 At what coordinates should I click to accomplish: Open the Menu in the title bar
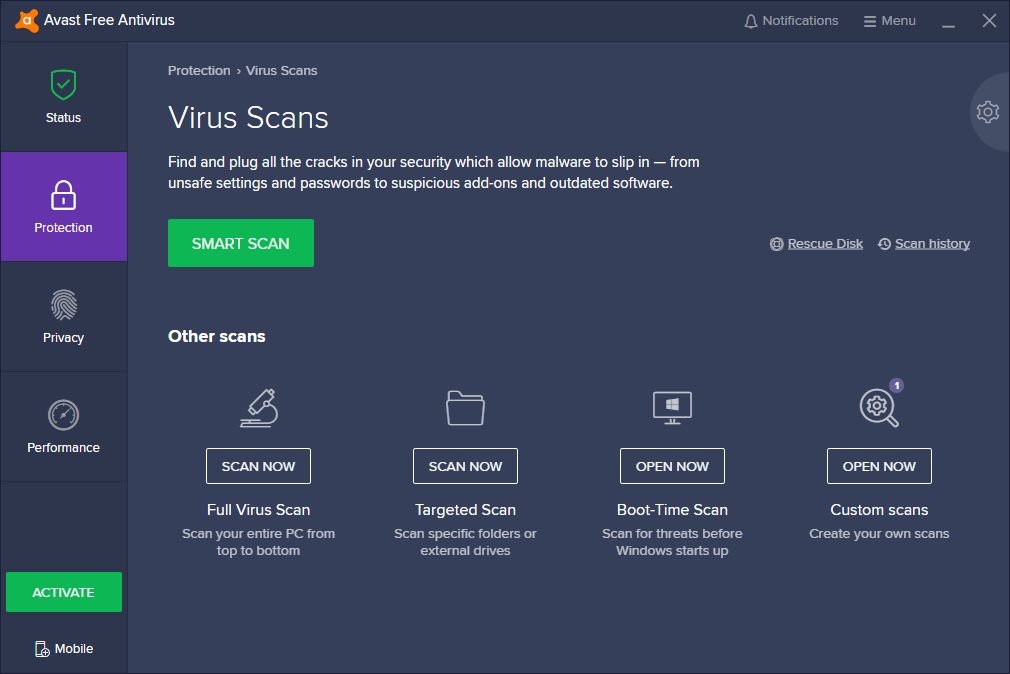click(x=889, y=21)
